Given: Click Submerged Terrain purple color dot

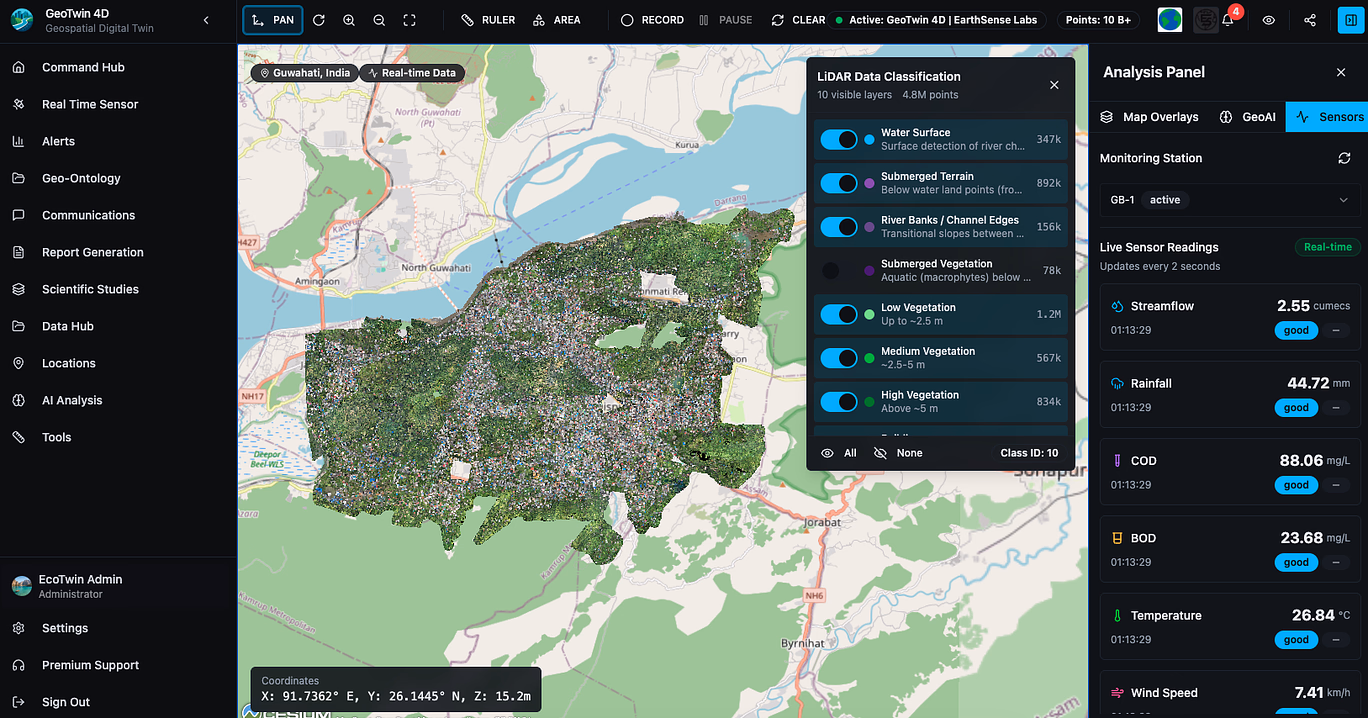Looking at the screenshot, I should [869, 184].
